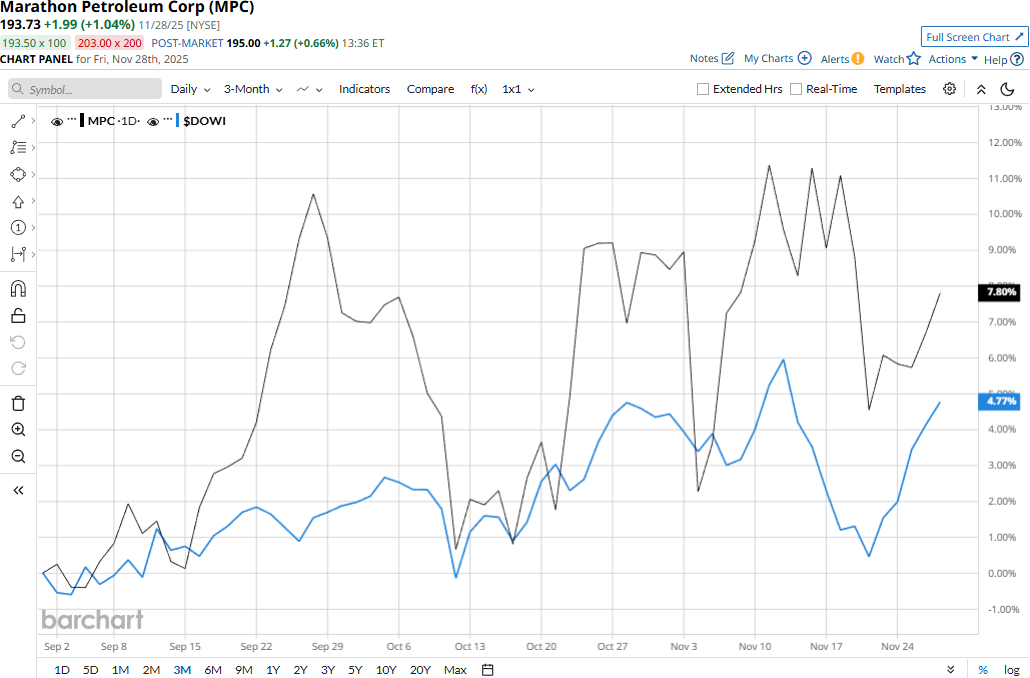Select the trend line drawing tool
Image resolution: width=1030 pixels, height=678 pixels.
[x=18, y=121]
